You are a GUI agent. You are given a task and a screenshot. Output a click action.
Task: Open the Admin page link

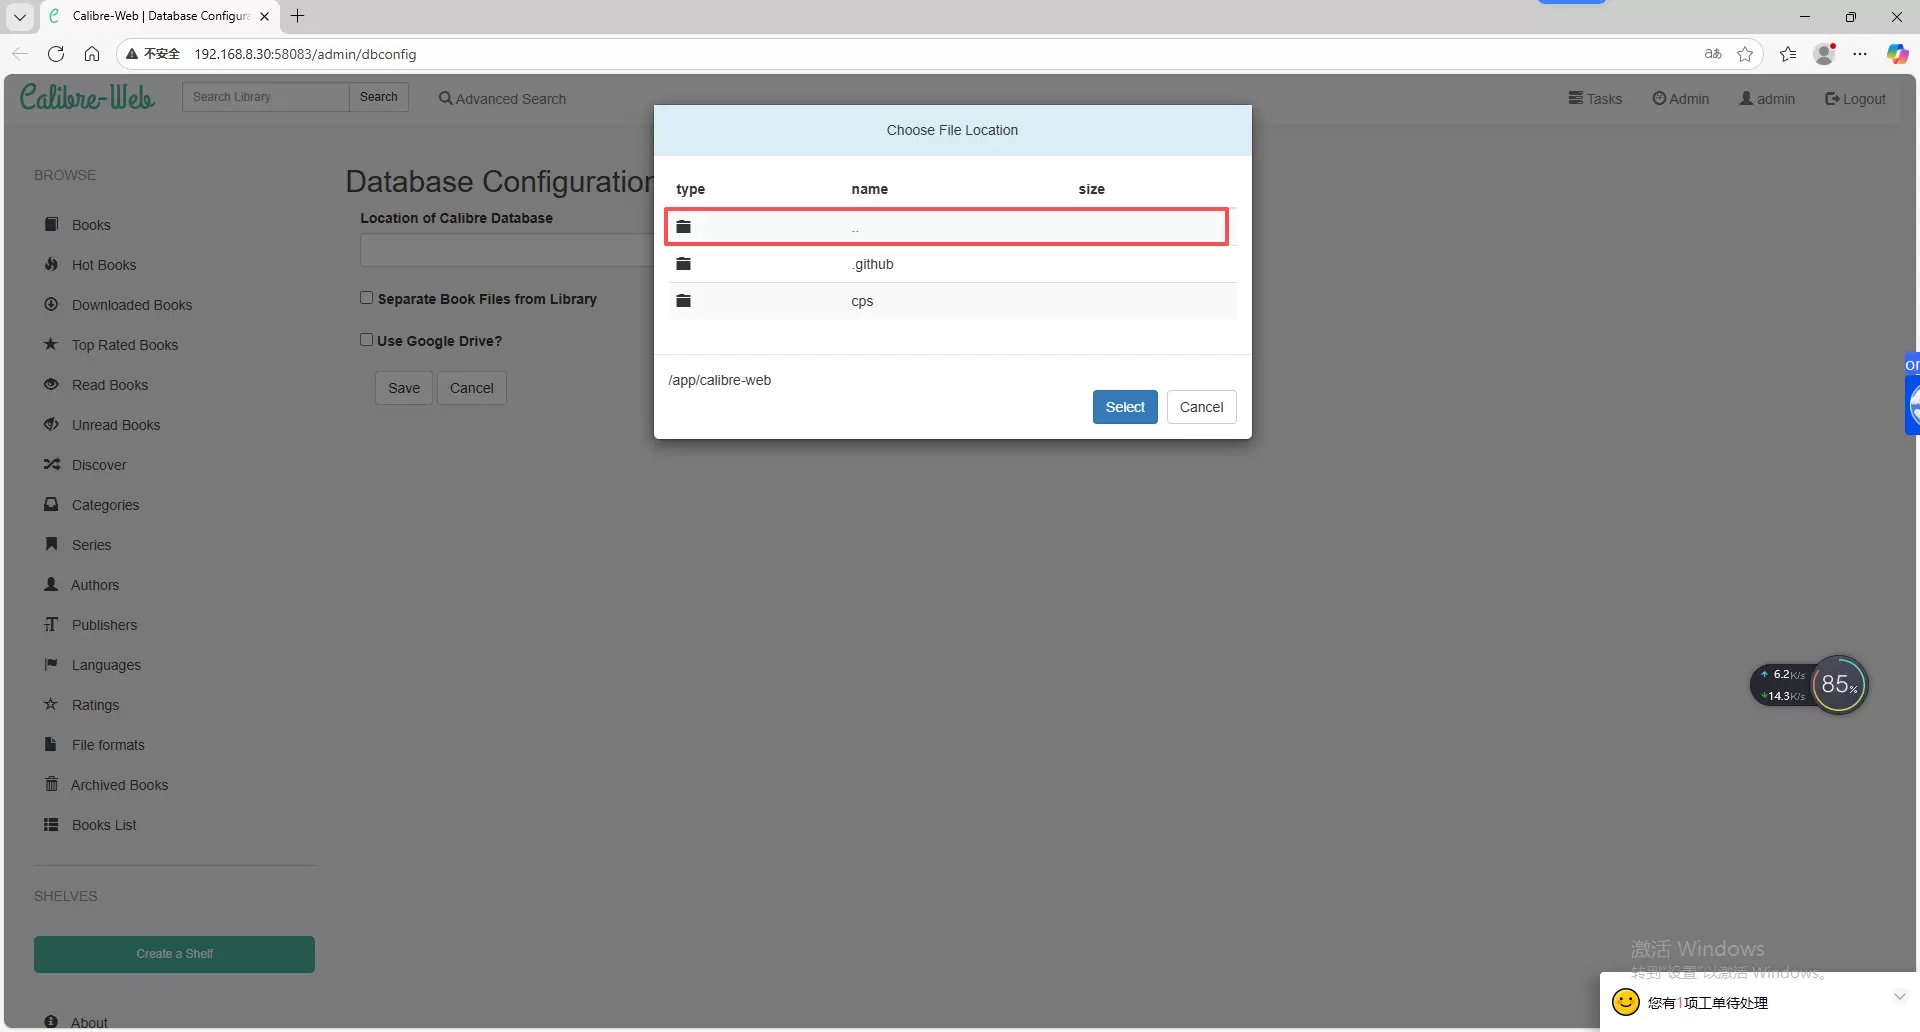[x=1680, y=99]
